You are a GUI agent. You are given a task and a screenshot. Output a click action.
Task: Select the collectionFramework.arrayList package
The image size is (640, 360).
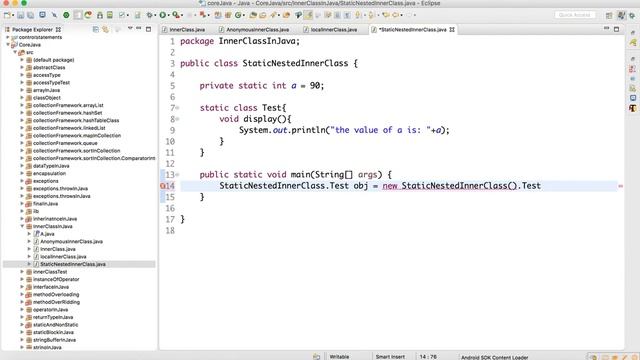coord(68,105)
